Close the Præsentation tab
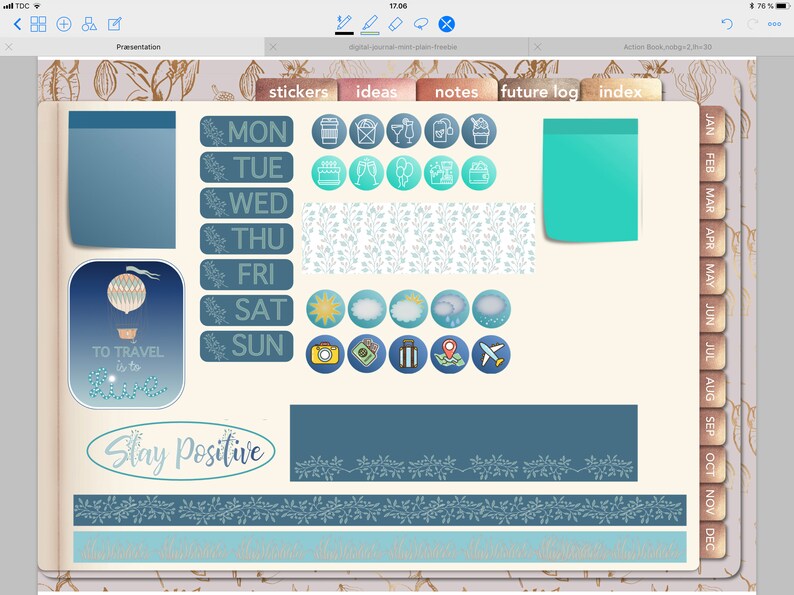The height and width of the screenshot is (595, 794). 9,47
